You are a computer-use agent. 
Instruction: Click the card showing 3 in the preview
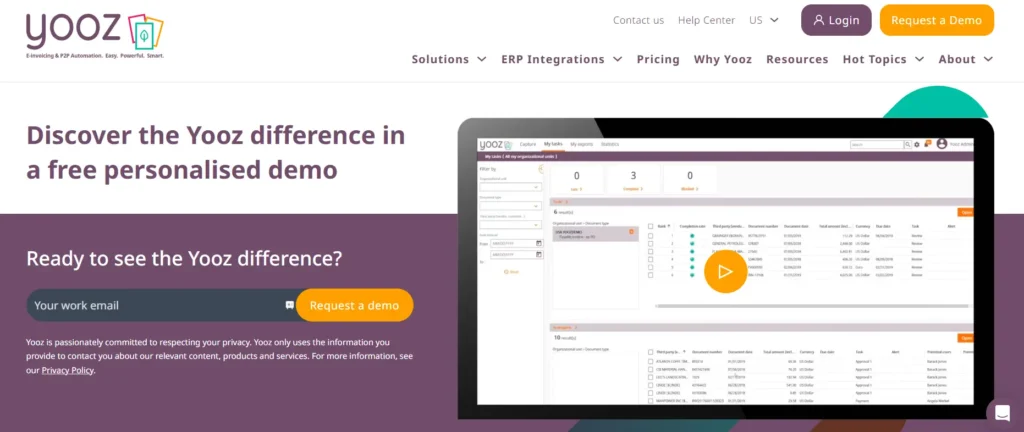633,179
